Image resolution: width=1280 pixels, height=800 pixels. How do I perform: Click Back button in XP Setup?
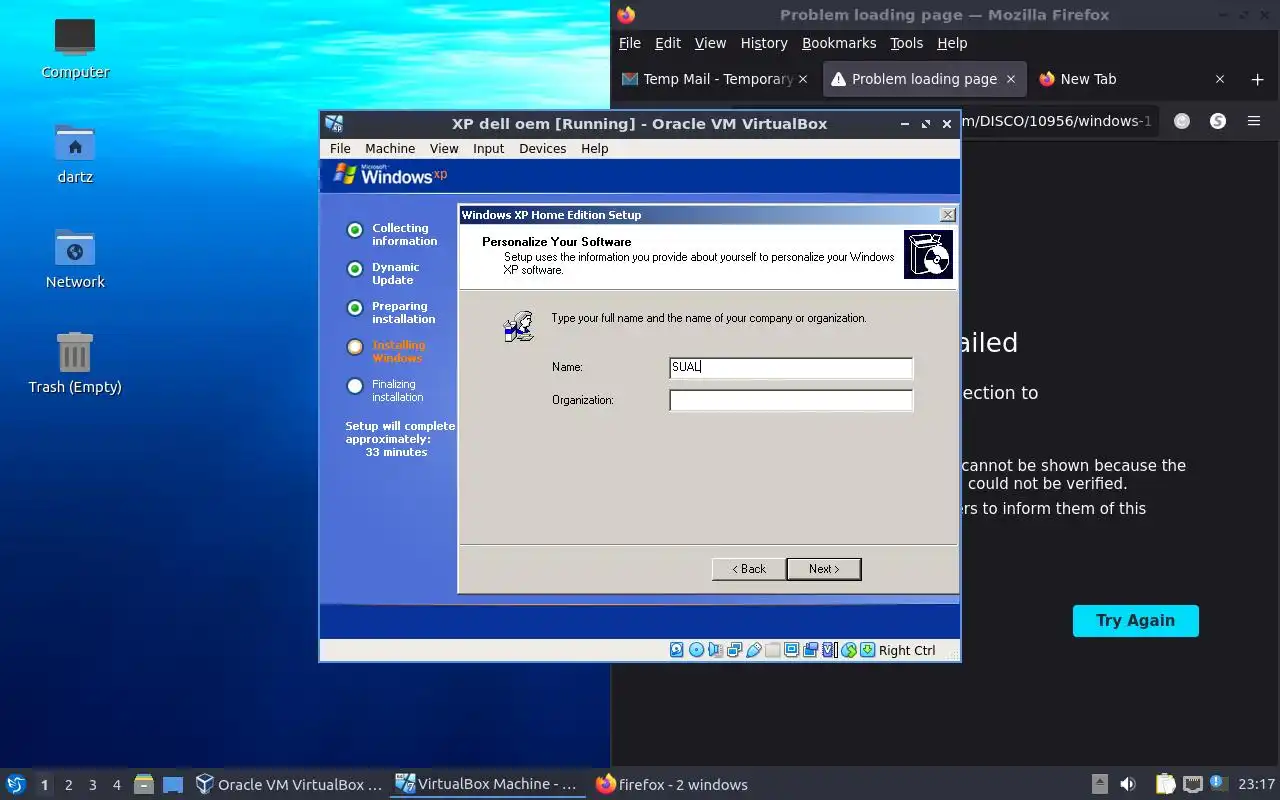[x=749, y=569]
